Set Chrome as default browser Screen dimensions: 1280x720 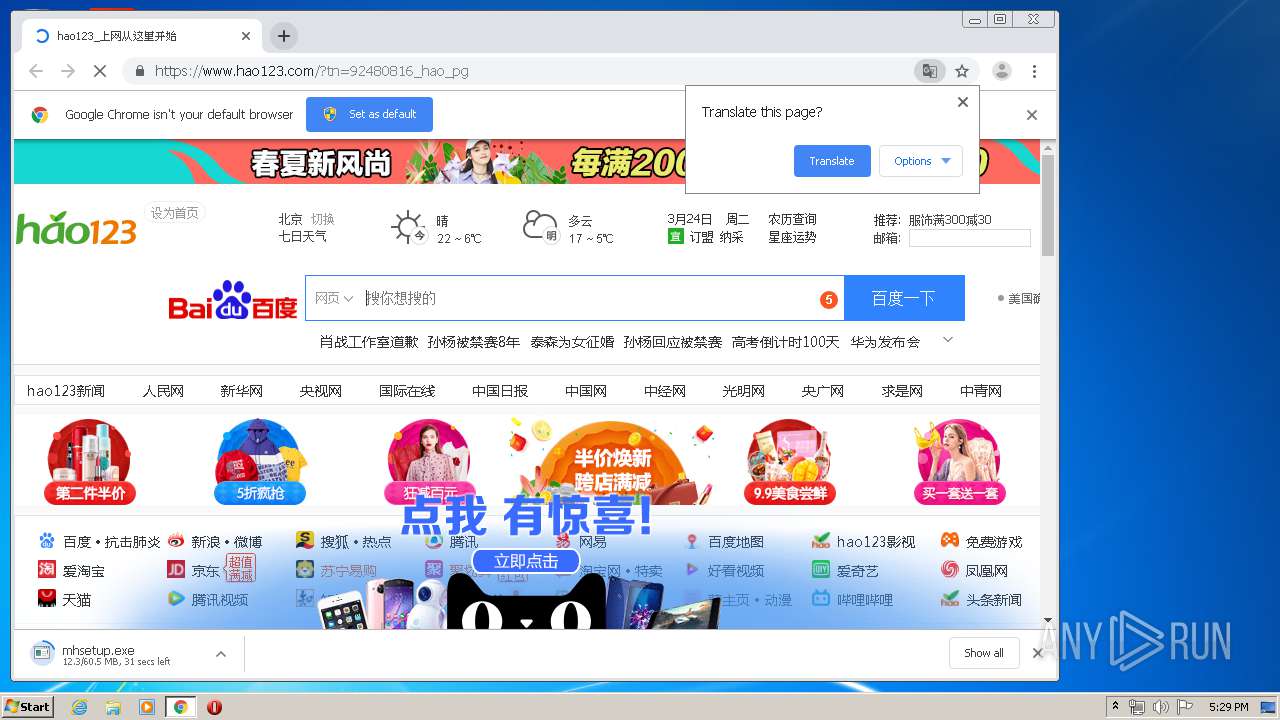[x=369, y=114]
